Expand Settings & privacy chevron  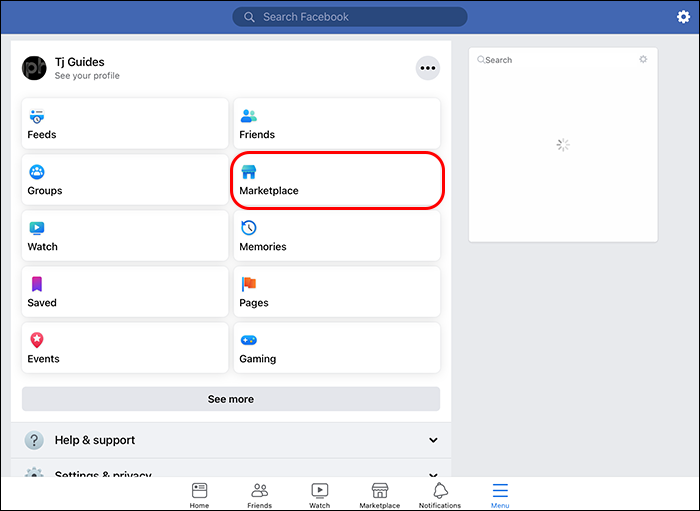[433, 475]
